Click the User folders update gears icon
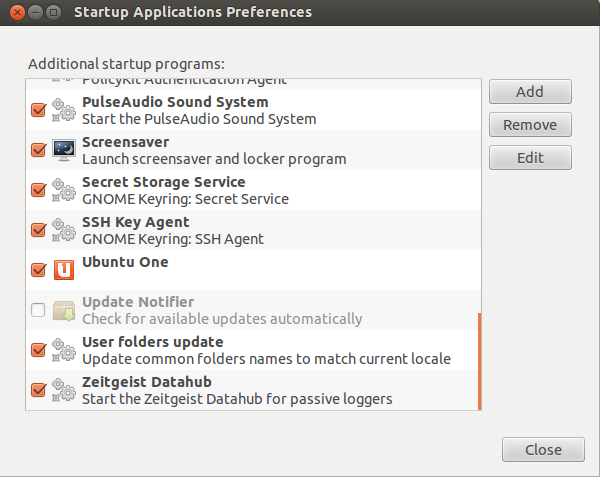Viewport: 600px width, 477px height. [64, 350]
